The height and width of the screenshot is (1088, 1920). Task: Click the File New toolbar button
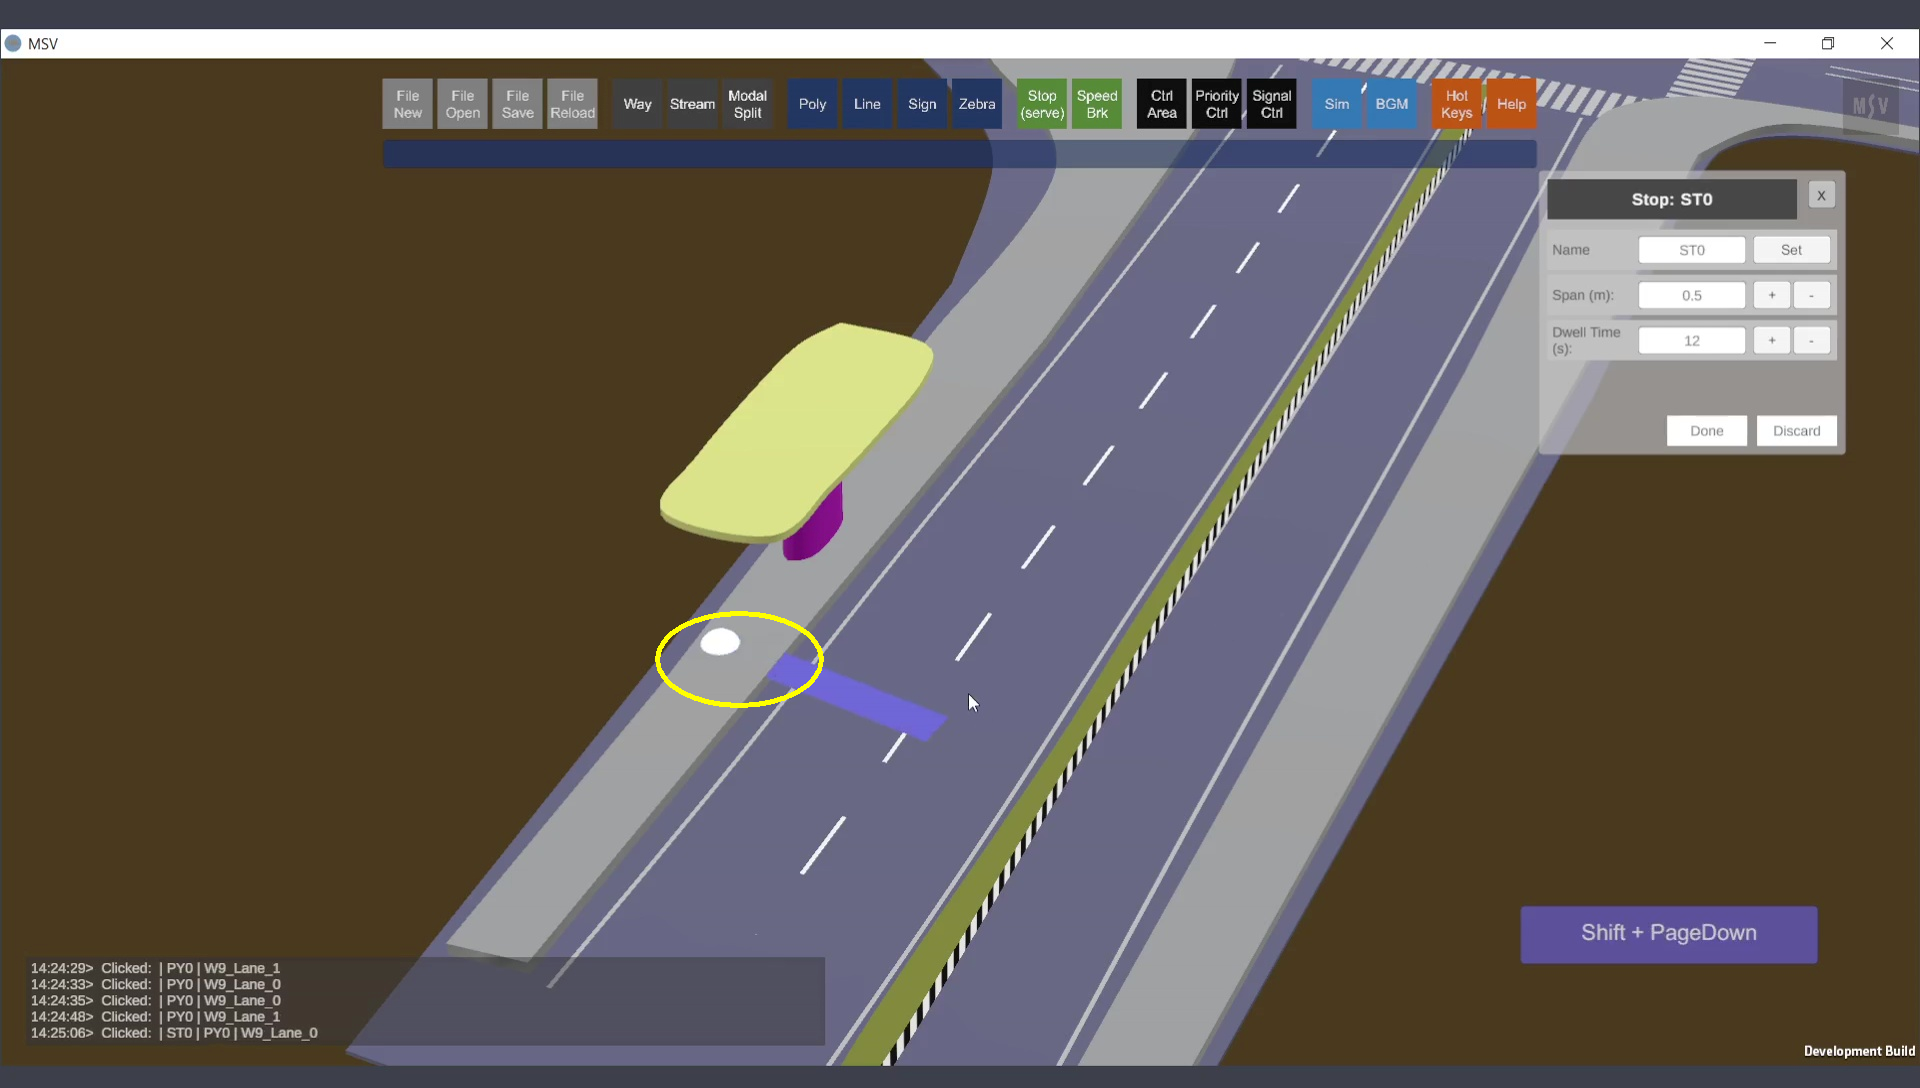[407, 104]
